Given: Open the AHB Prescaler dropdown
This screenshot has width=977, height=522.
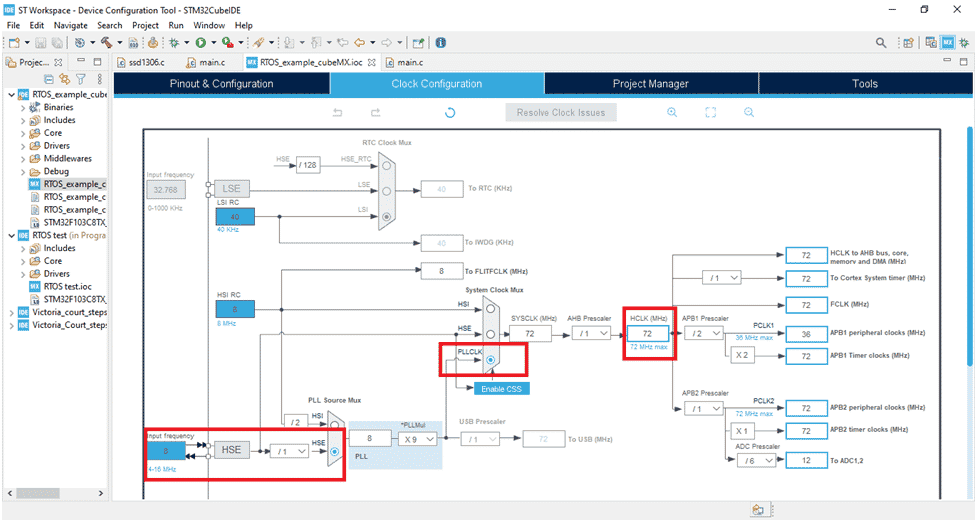Looking at the screenshot, I should [592, 334].
